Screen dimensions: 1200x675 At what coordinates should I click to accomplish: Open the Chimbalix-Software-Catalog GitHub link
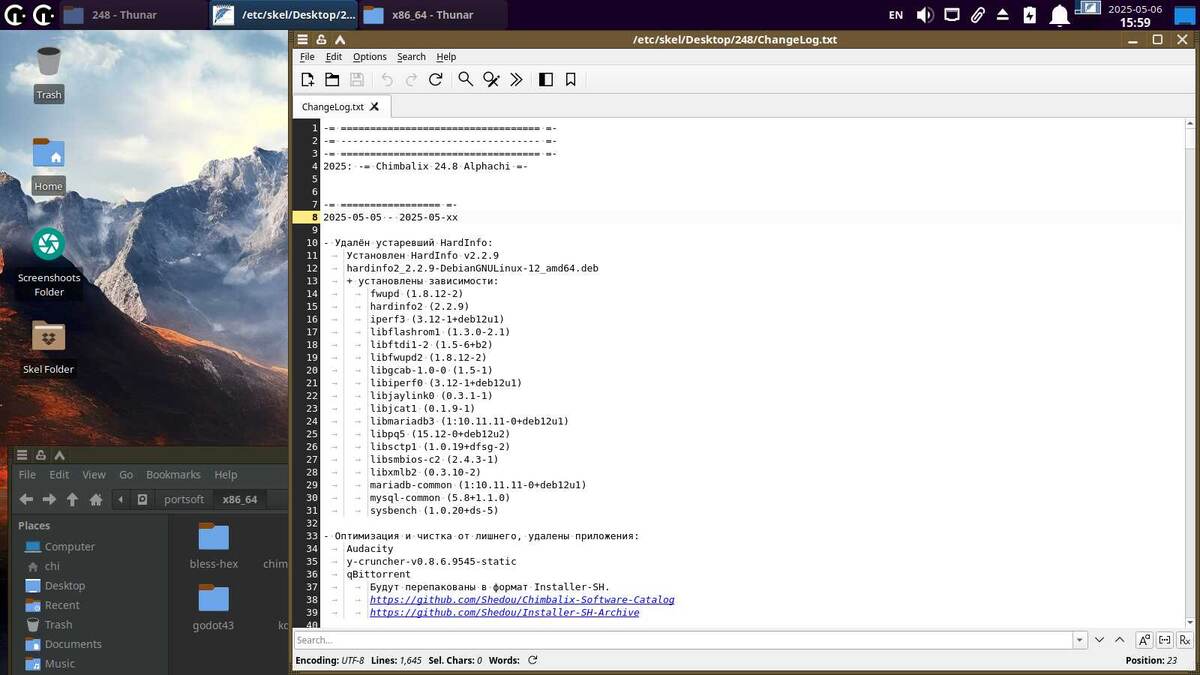point(522,600)
